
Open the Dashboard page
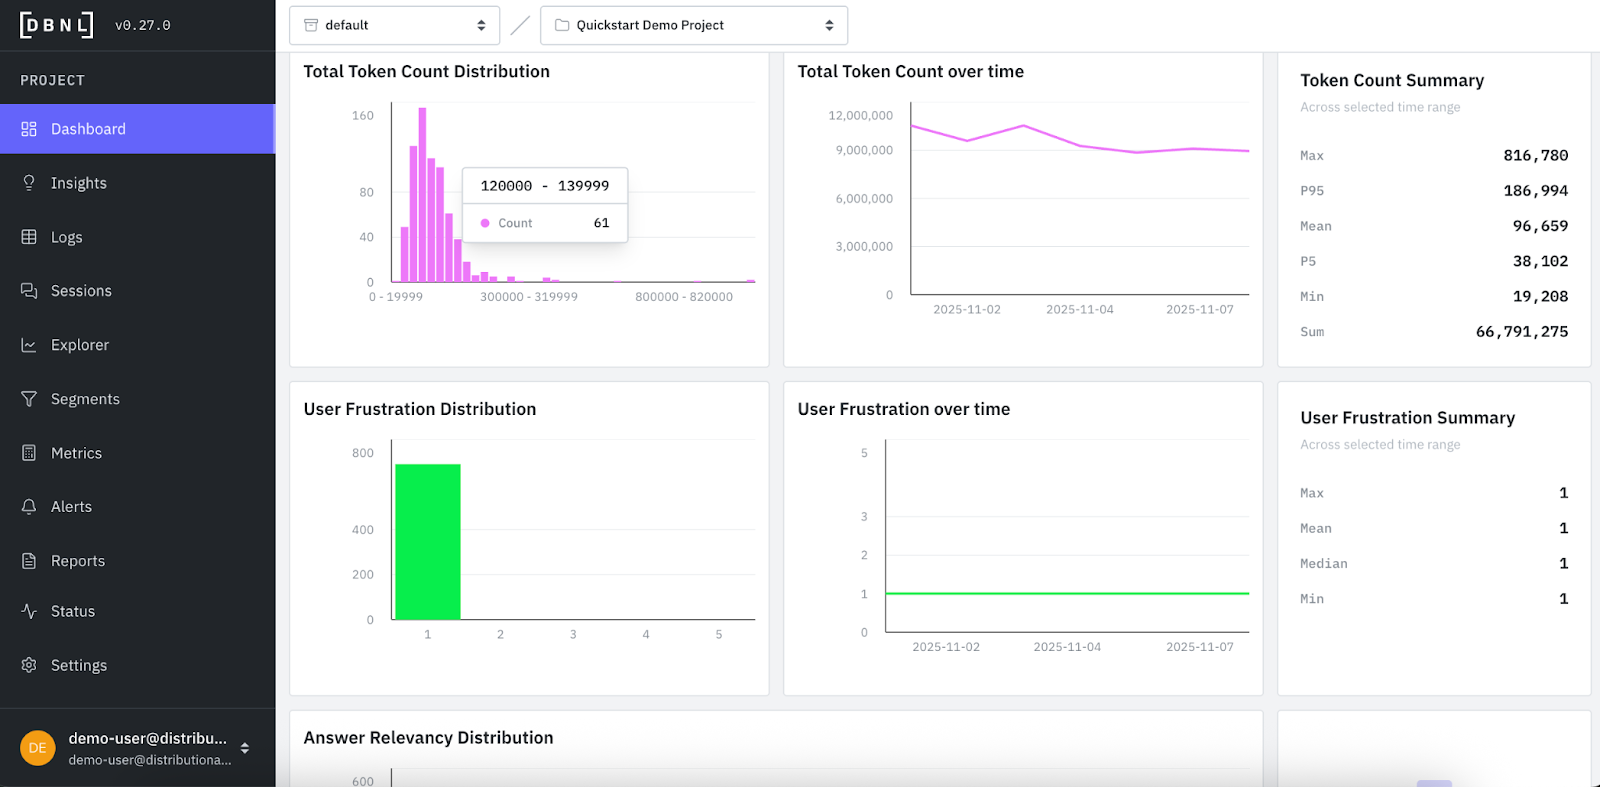click(x=137, y=129)
